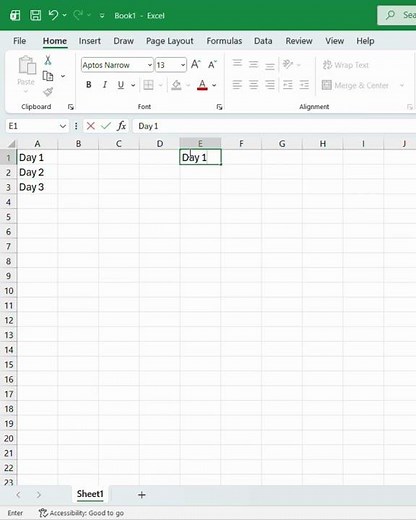This screenshot has width=416, height=520.
Task: Click the Copy icon
Action: (x=48, y=76)
